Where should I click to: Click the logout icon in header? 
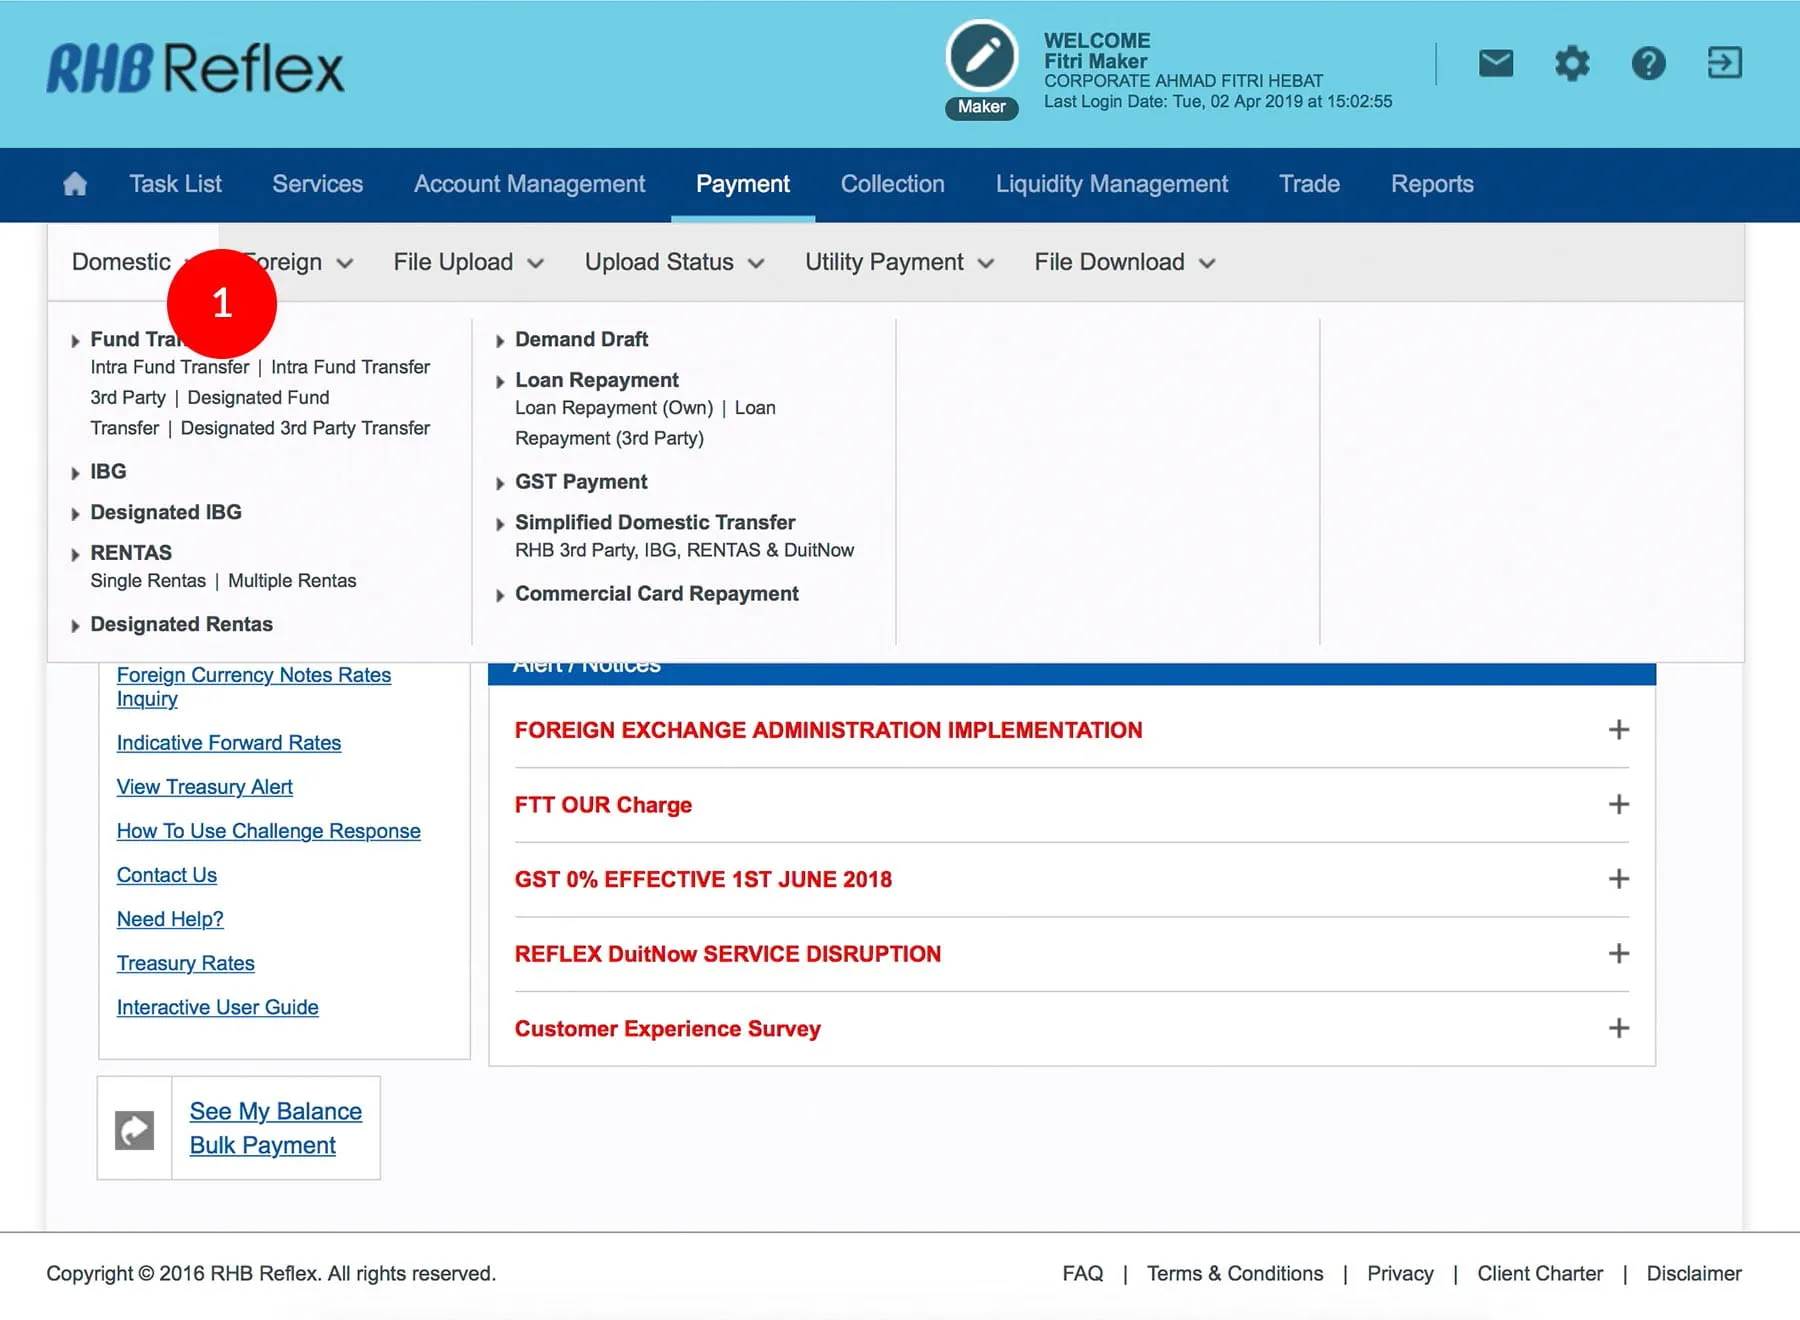[x=1724, y=63]
